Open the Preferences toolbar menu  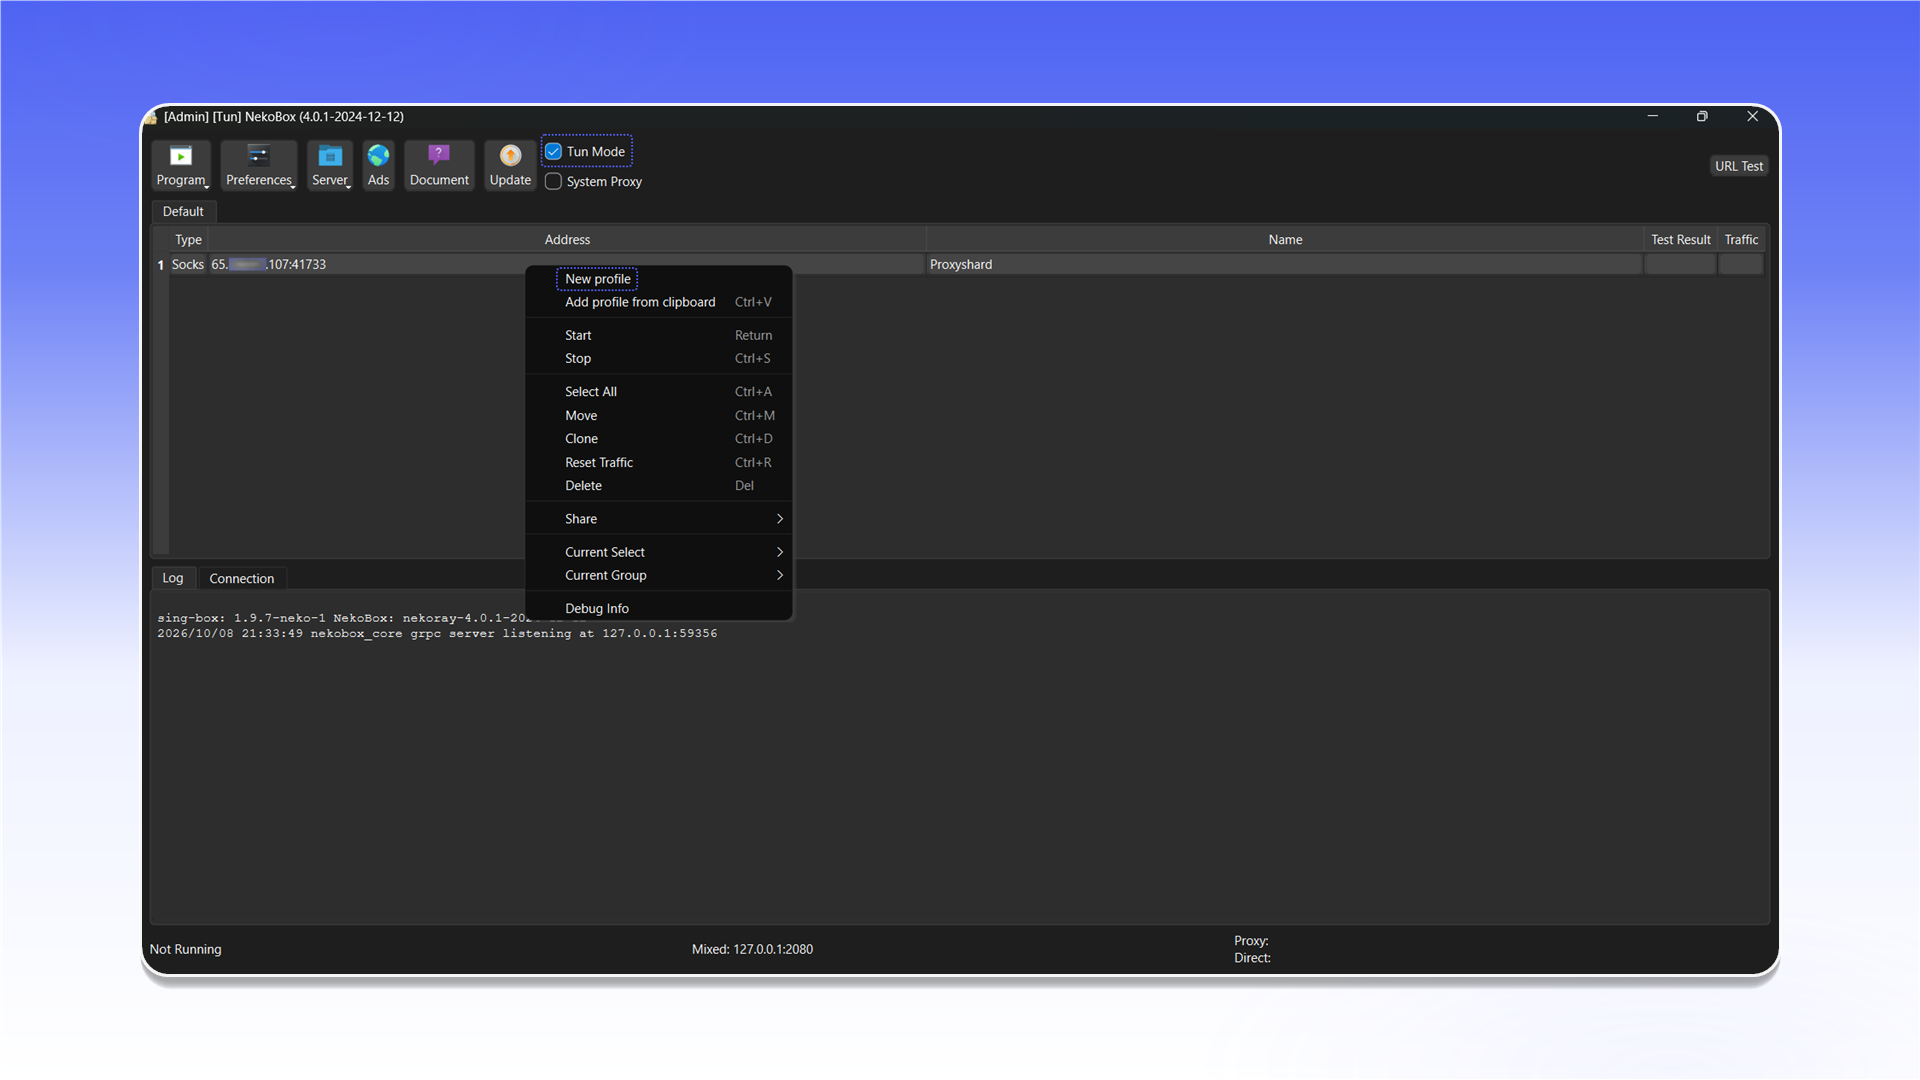click(x=258, y=165)
